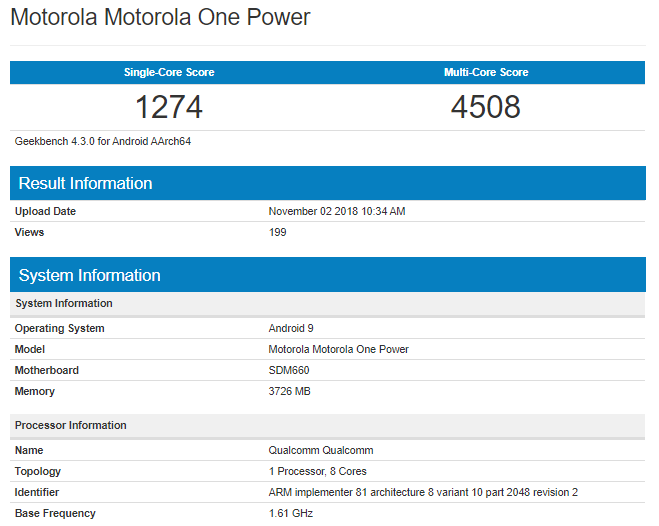
Task: Select the 1.61 GHz frequency value
Action: tap(290, 513)
